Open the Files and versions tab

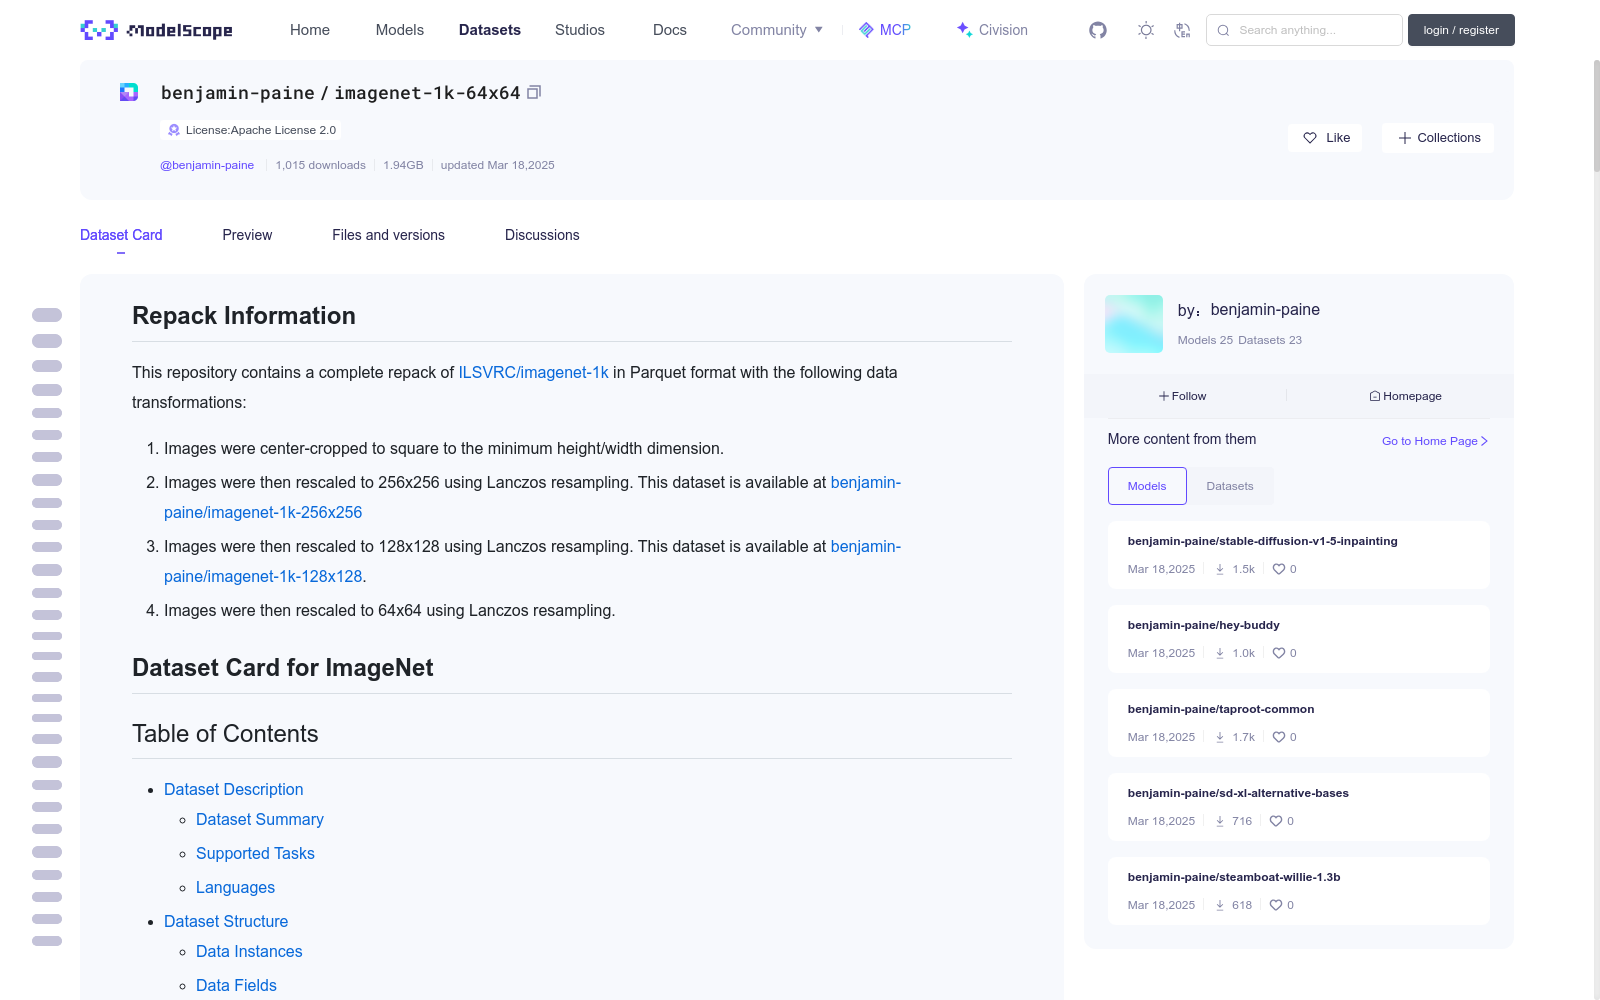tap(388, 235)
